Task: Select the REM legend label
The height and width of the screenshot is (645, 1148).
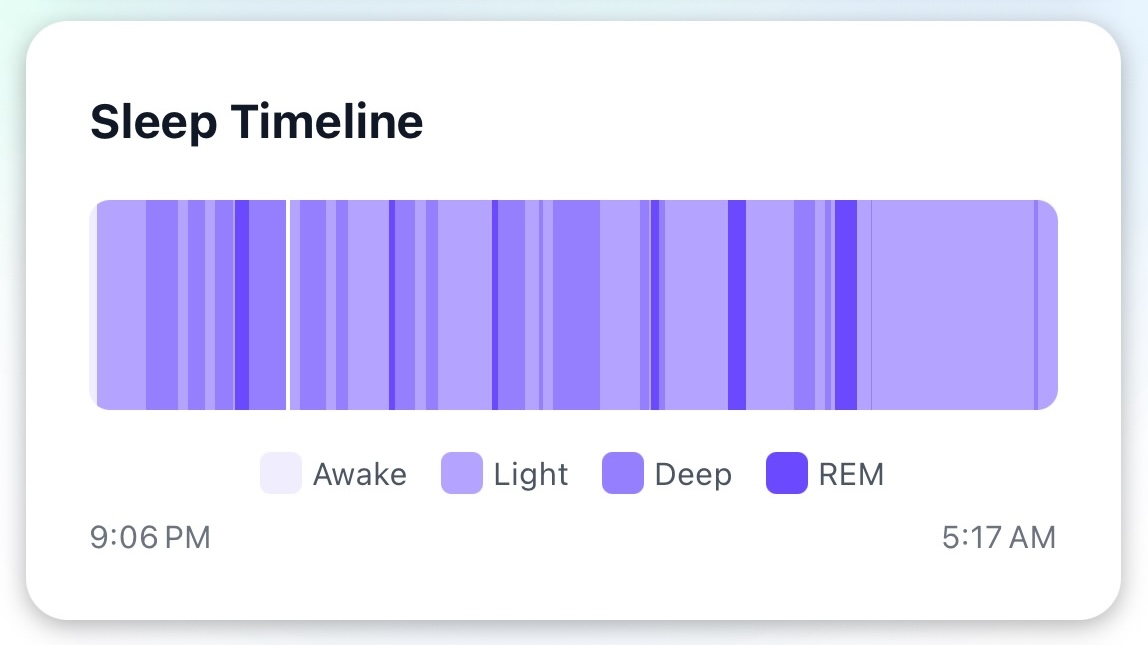Action: point(851,474)
